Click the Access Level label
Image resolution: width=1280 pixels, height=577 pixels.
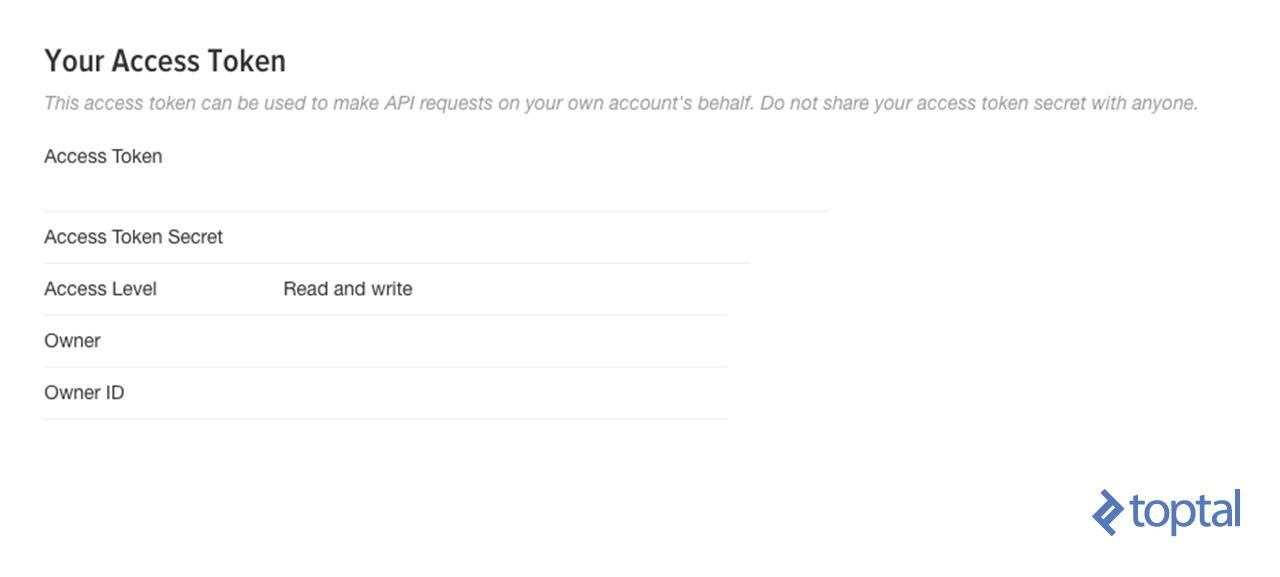(100, 289)
